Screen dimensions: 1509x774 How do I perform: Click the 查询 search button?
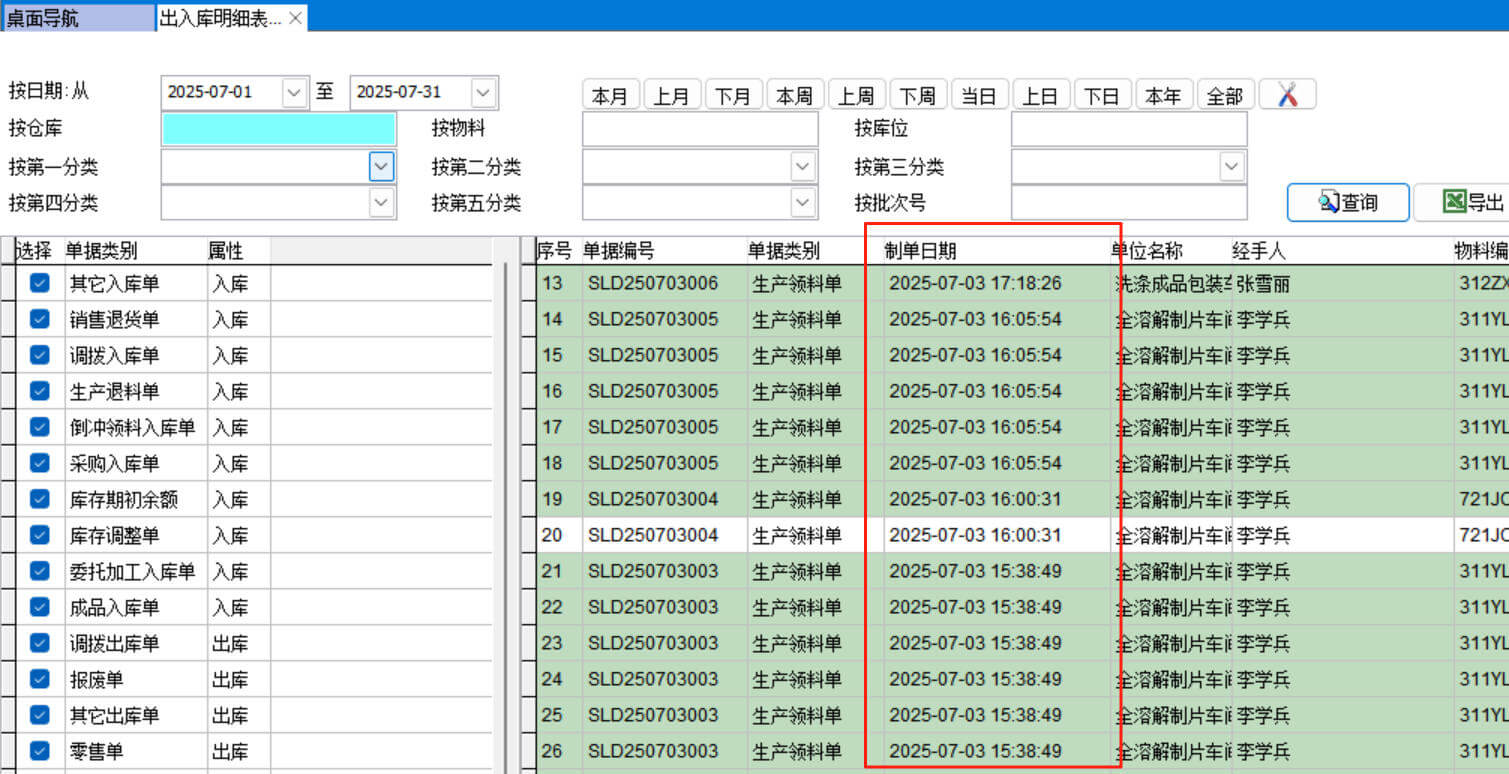1348,202
